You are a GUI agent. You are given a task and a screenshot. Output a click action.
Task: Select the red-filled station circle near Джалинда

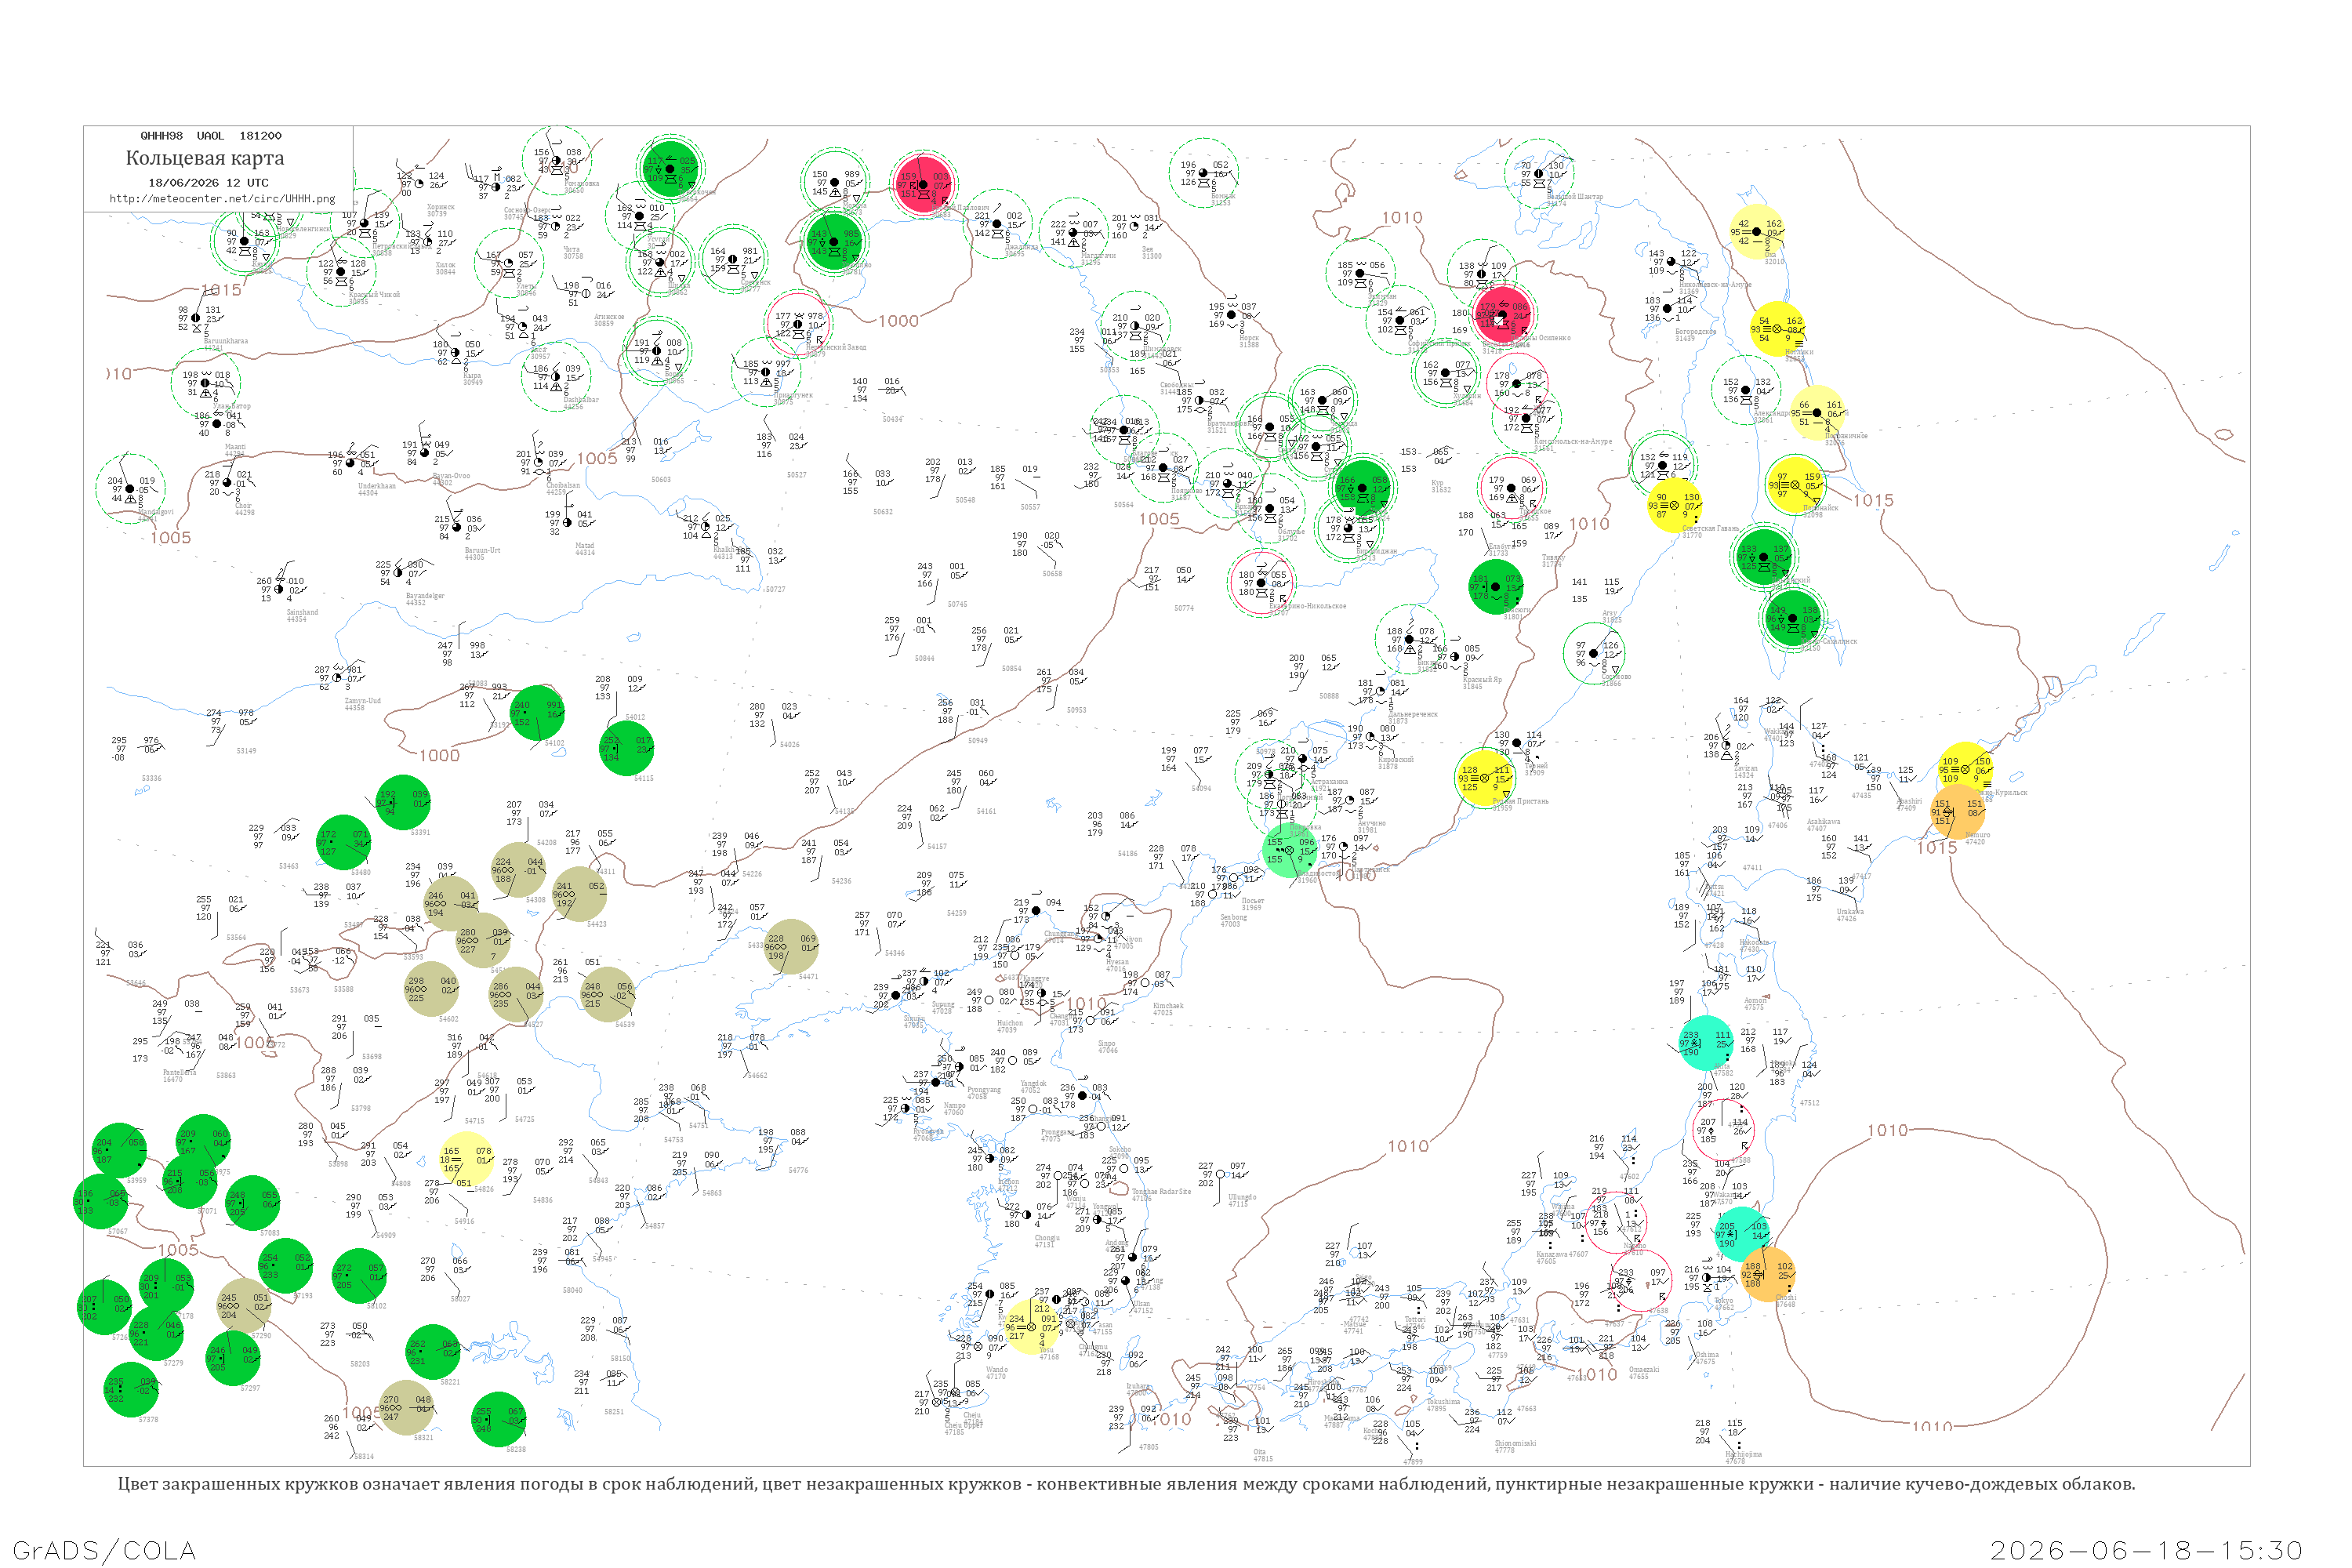coord(924,184)
